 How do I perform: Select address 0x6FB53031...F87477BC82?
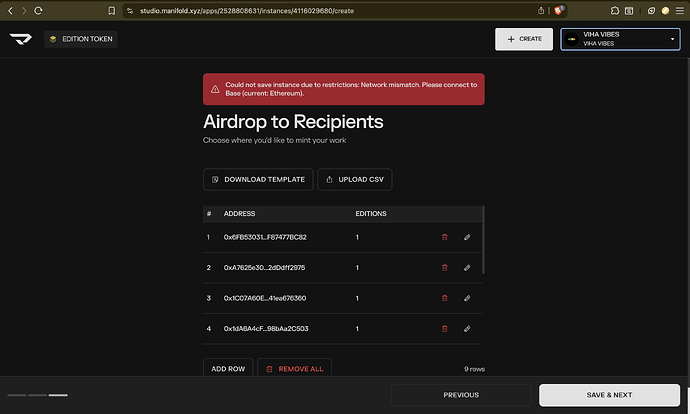[x=265, y=237]
